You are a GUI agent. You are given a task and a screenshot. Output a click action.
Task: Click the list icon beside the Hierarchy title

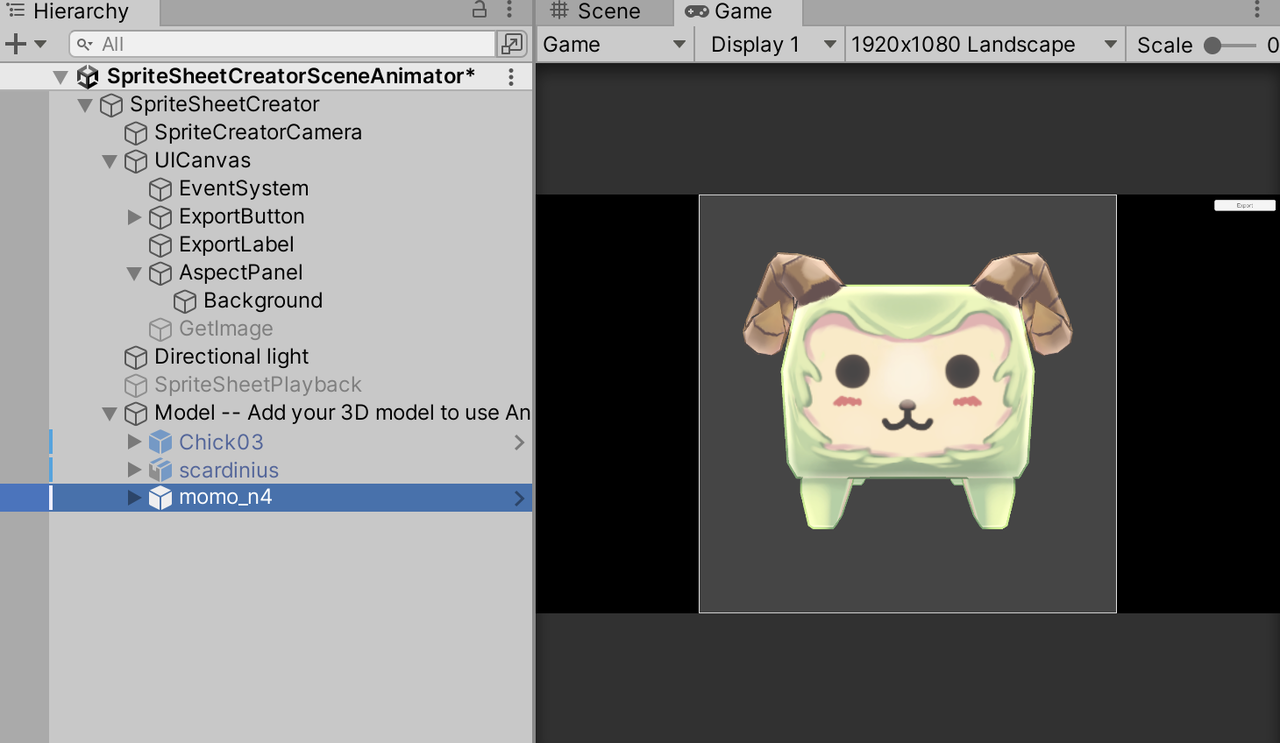(x=15, y=11)
